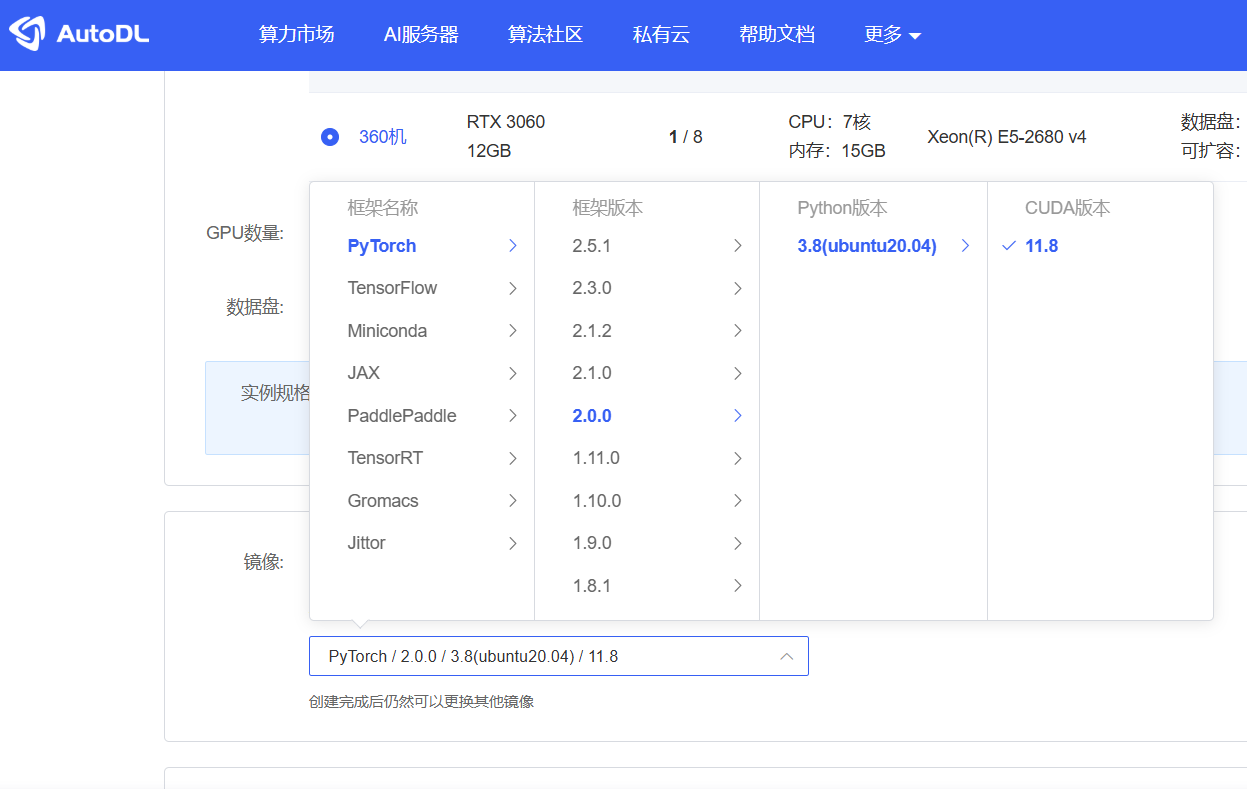Expand the 更多 dropdown menu

[x=892, y=34]
